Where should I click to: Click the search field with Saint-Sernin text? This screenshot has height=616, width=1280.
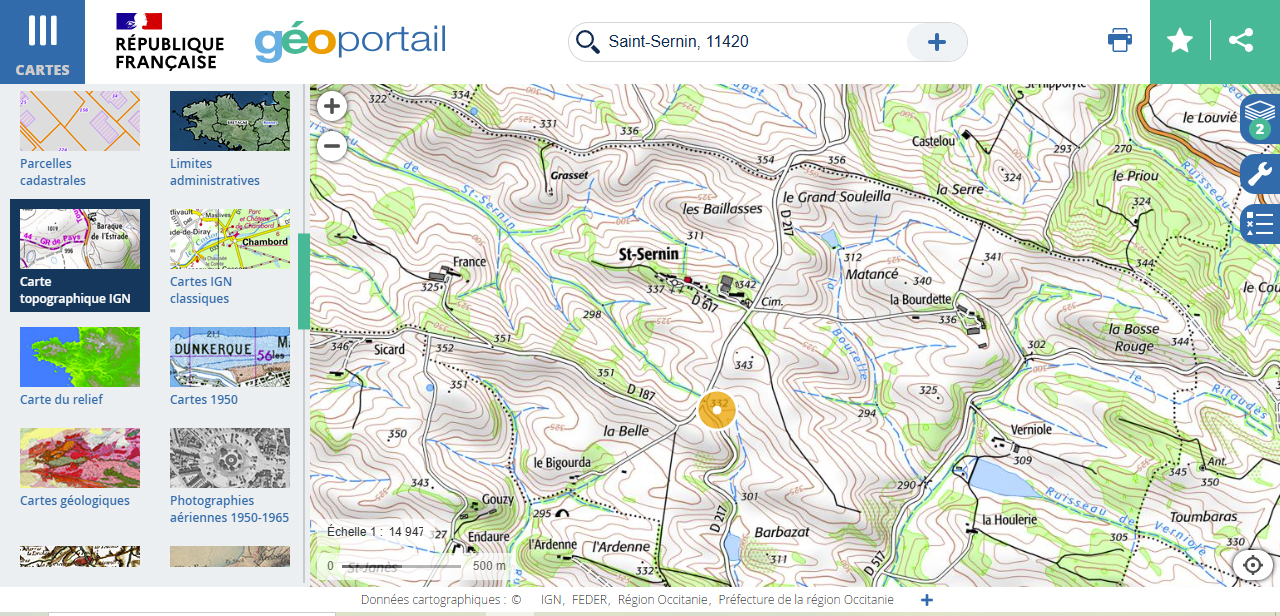click(x=755, y=42)
